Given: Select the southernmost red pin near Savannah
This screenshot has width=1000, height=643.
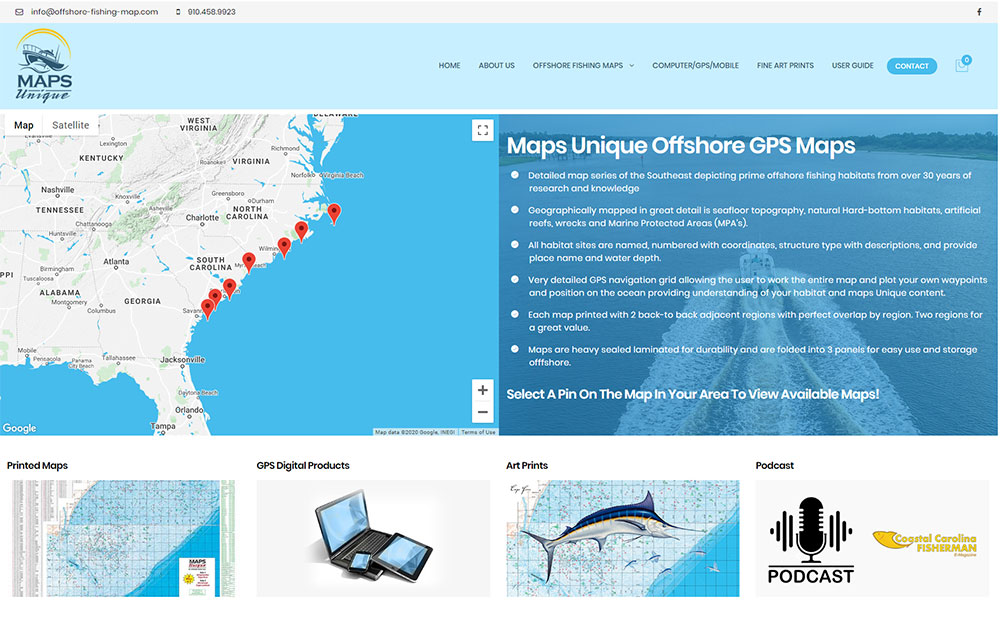Looking at the screenshot, I should [207, 309].
